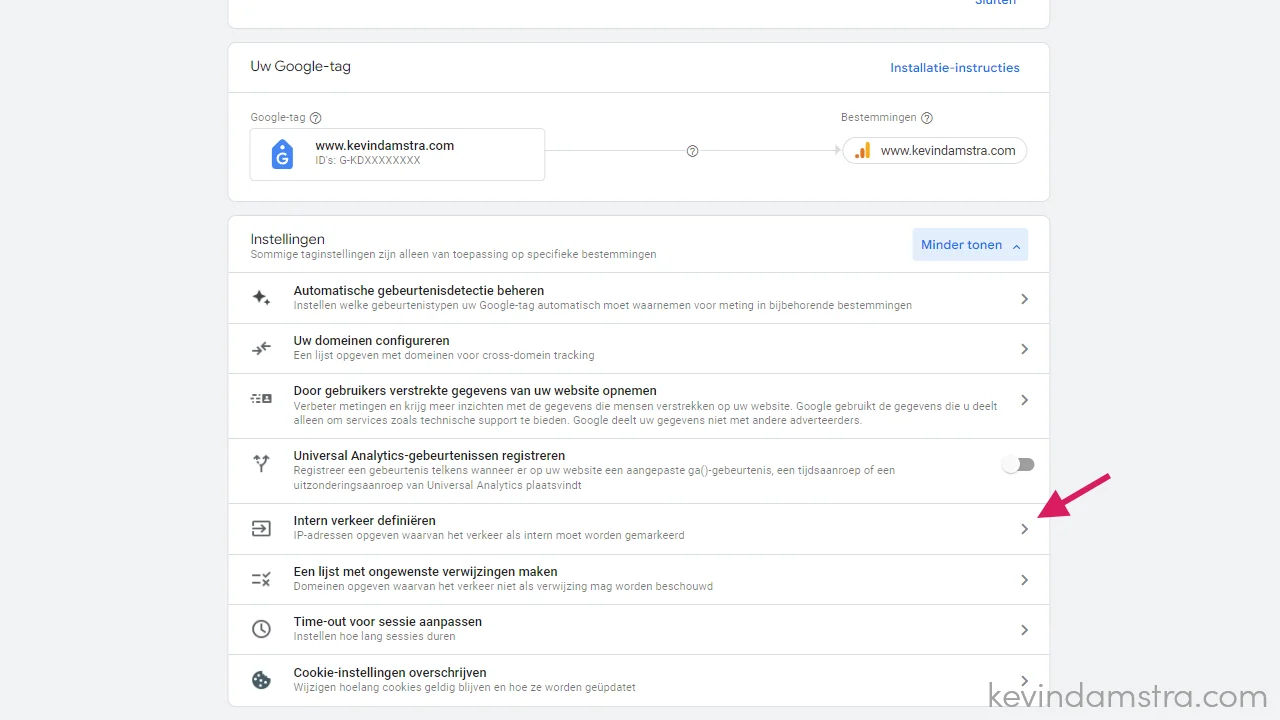Click 'Uw Google-tag' heading
1280x720 pixels.
(301, 67)
